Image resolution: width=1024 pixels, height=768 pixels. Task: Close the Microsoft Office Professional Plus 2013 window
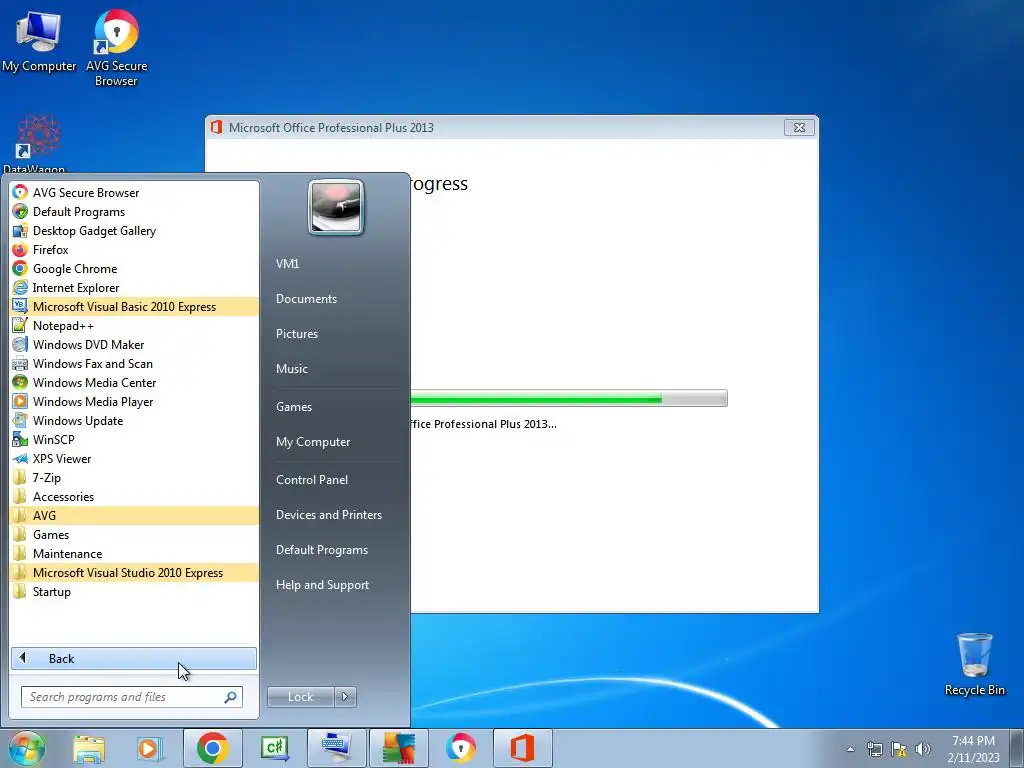click(799, 127)
